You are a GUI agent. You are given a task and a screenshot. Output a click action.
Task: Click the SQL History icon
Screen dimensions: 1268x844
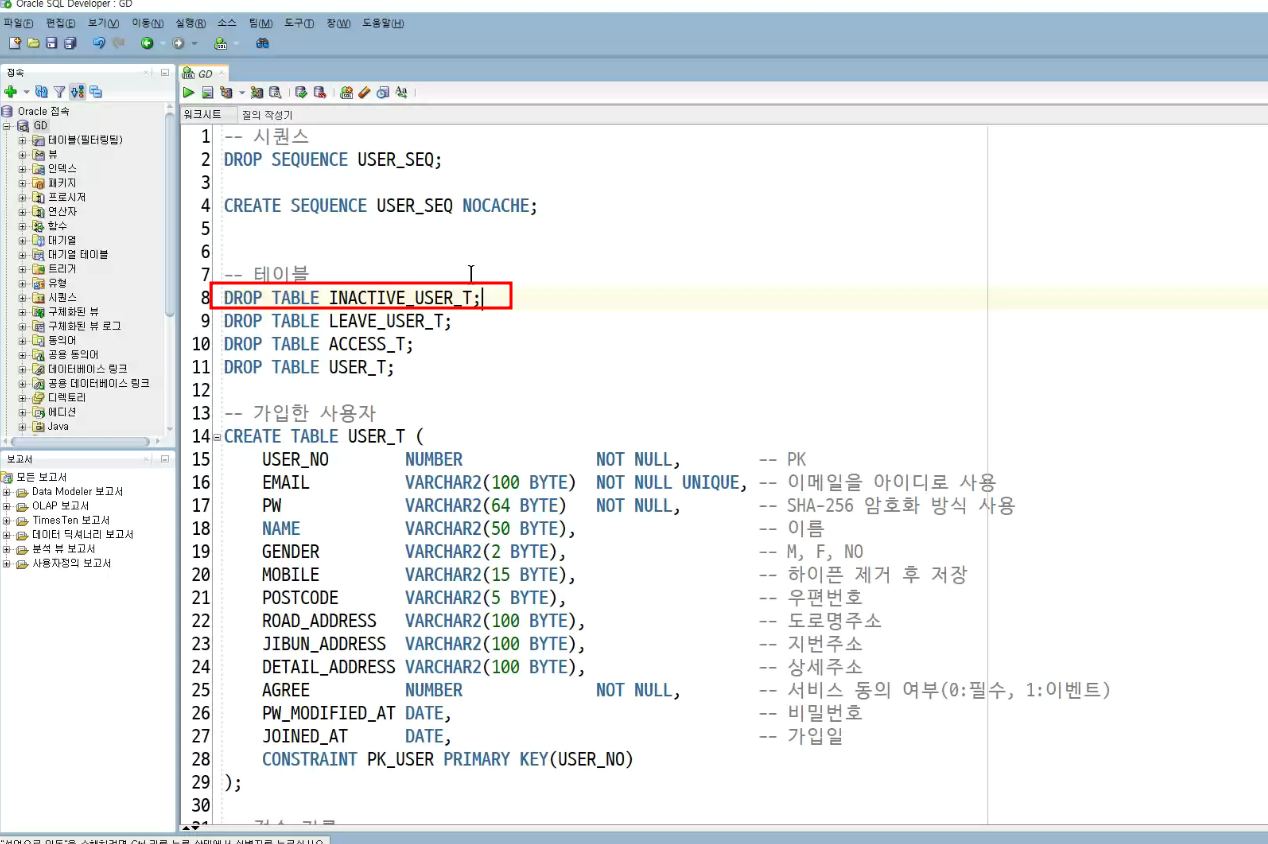click(x=383, y=92)
